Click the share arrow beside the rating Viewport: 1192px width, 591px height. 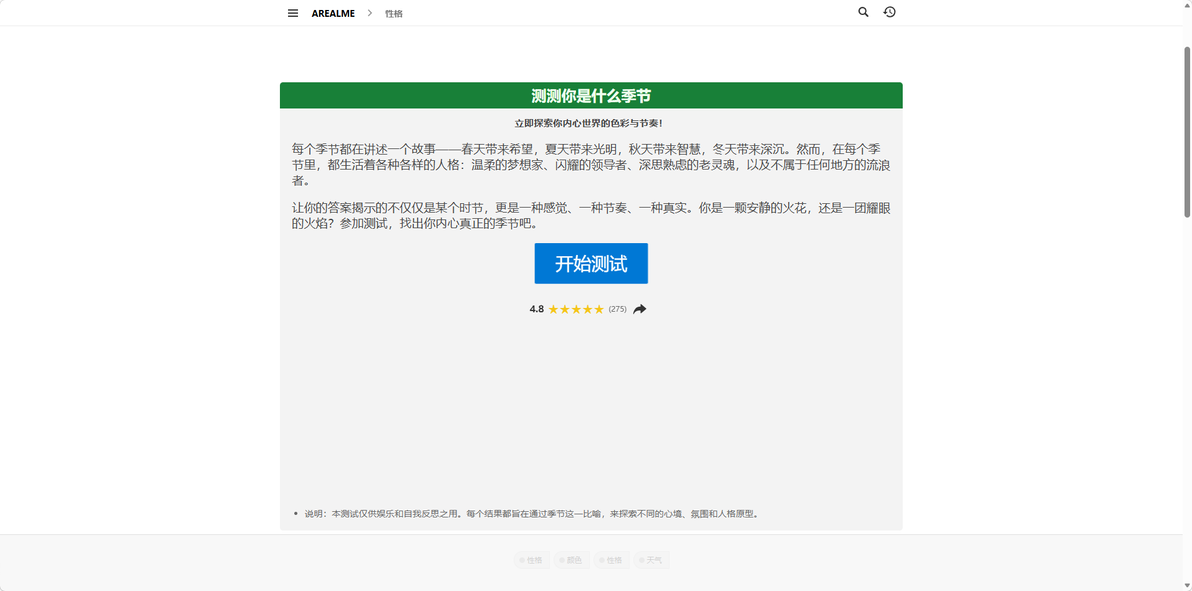639,309
